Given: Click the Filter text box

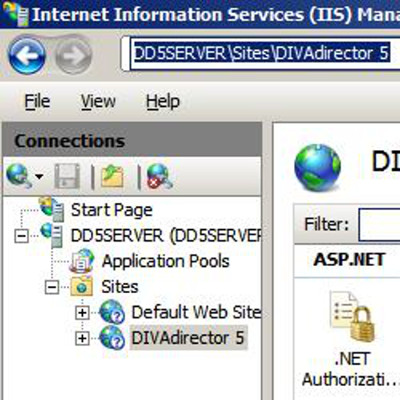Looking at the screenshot, I should pos(379,225).
